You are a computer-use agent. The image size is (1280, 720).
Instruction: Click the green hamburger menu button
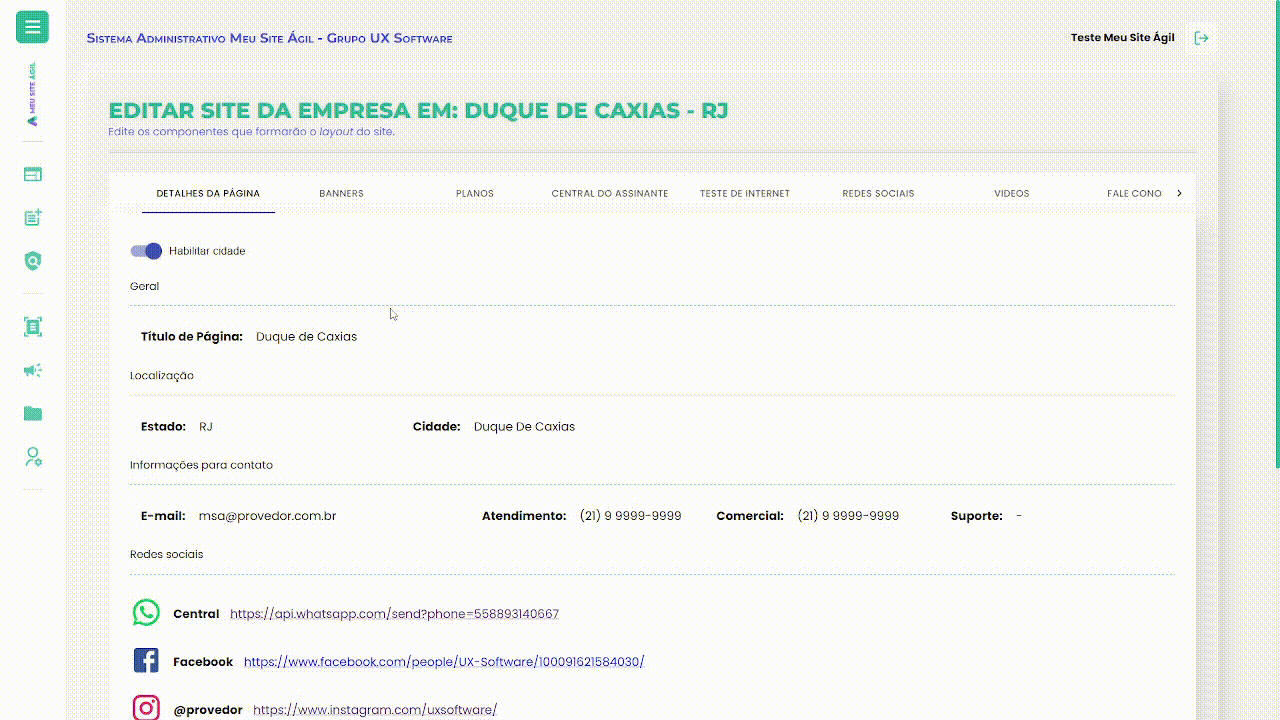coord(32,27)
